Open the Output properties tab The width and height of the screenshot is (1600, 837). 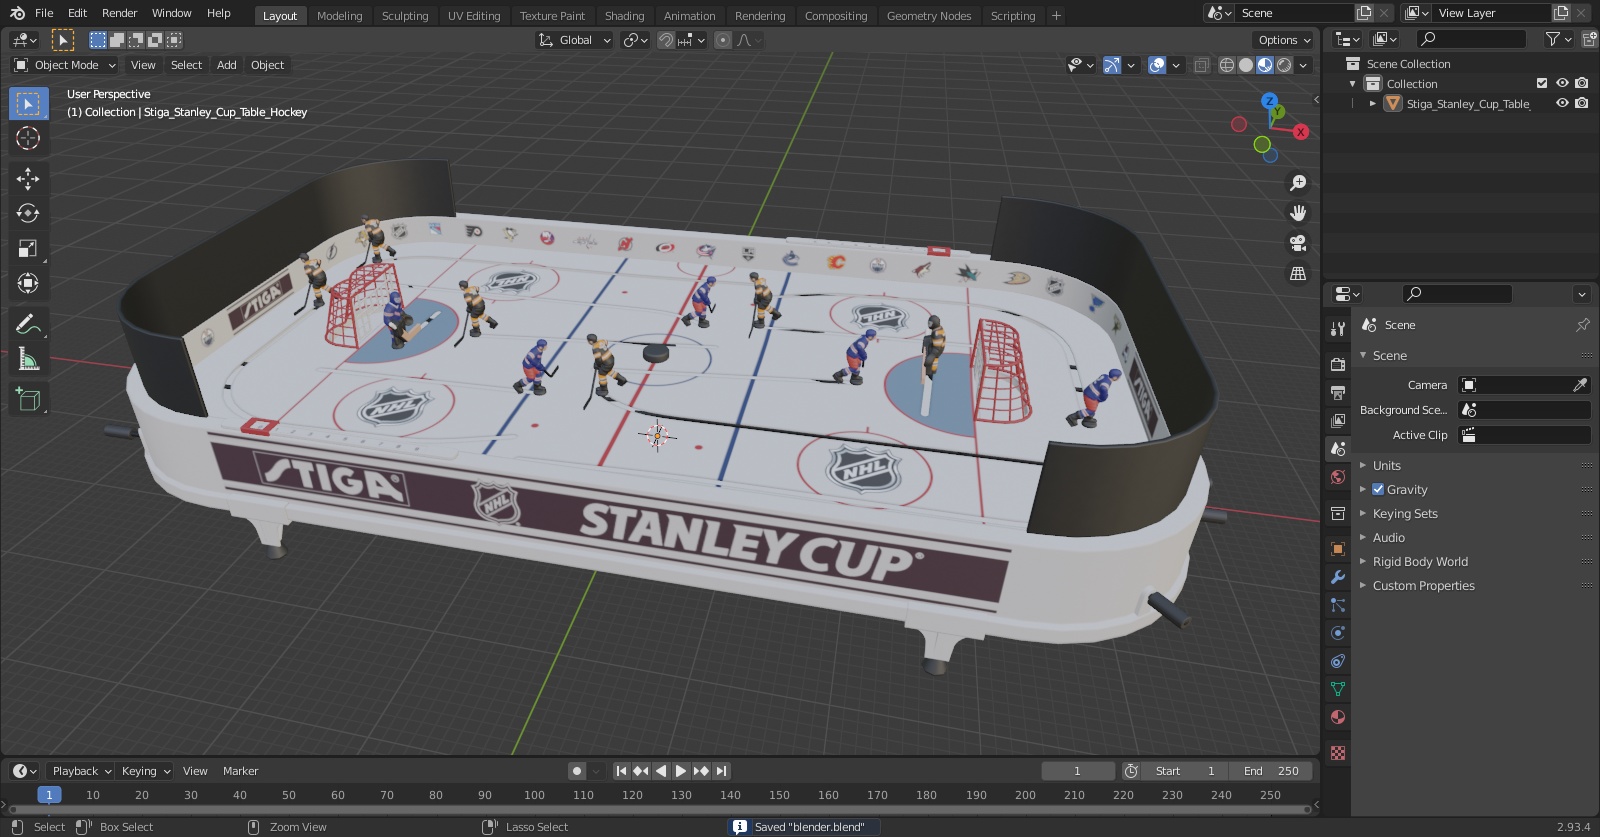(1338, 393)
